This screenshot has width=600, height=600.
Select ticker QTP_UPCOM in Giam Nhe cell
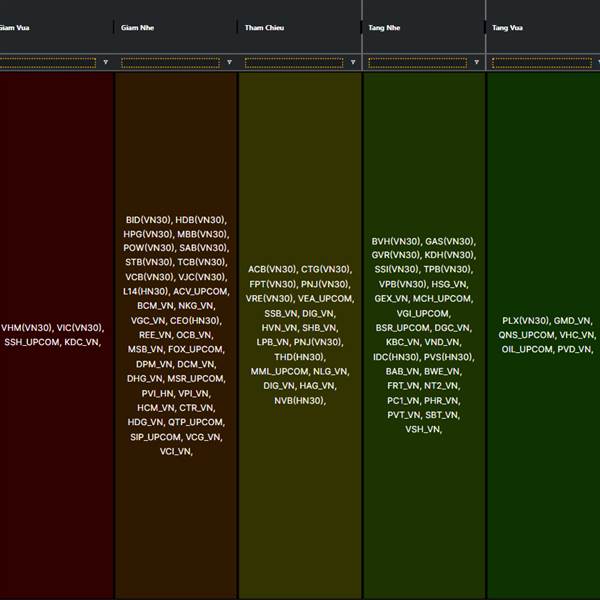196,422
